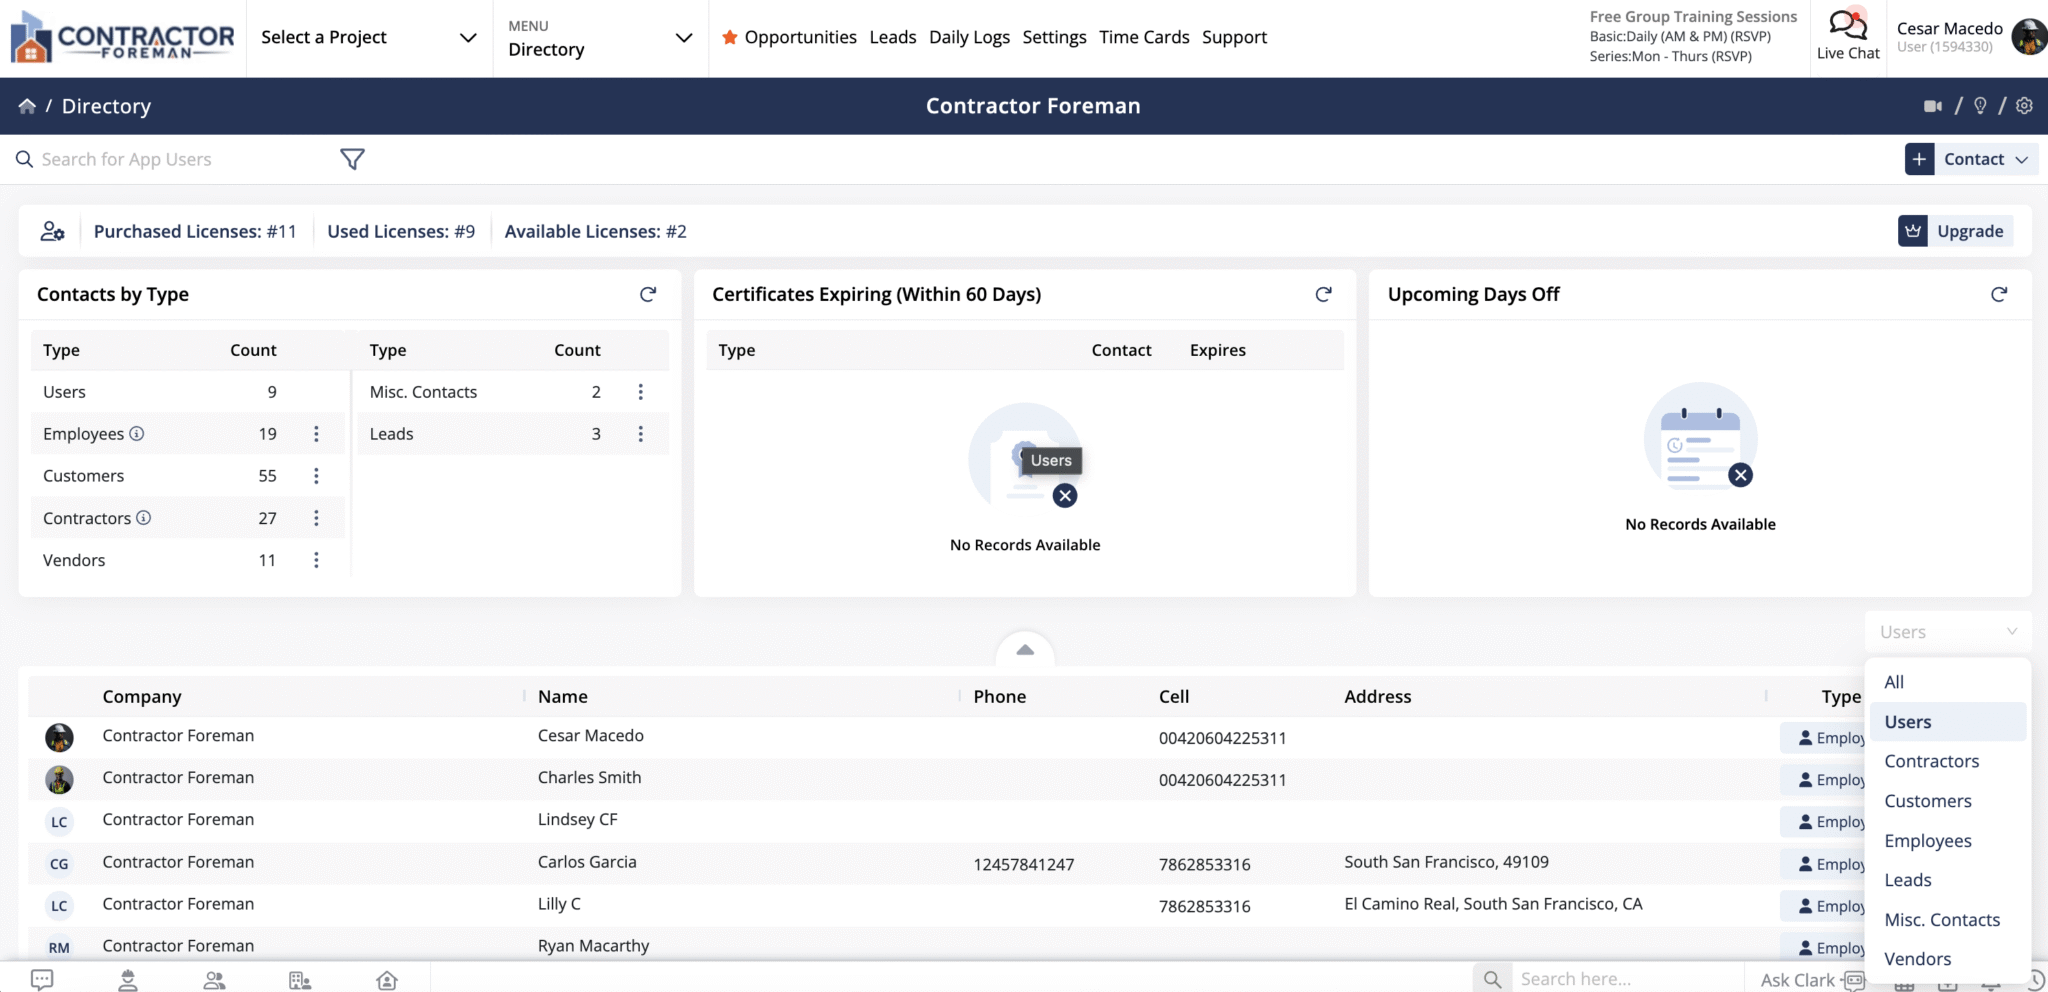The height and width of the screenshot is (992, 2048).
Task: Select All in type list
Action: (1948, 682)
